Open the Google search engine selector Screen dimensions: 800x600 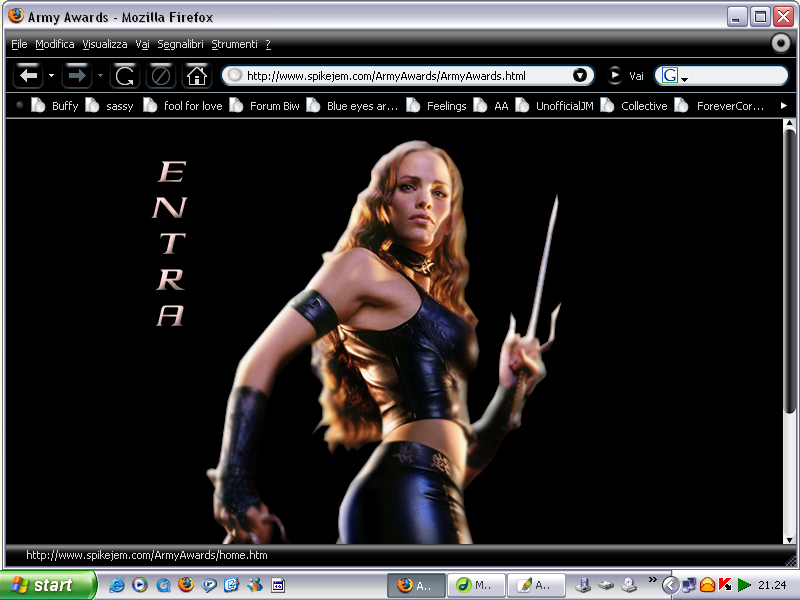[674, 76]
